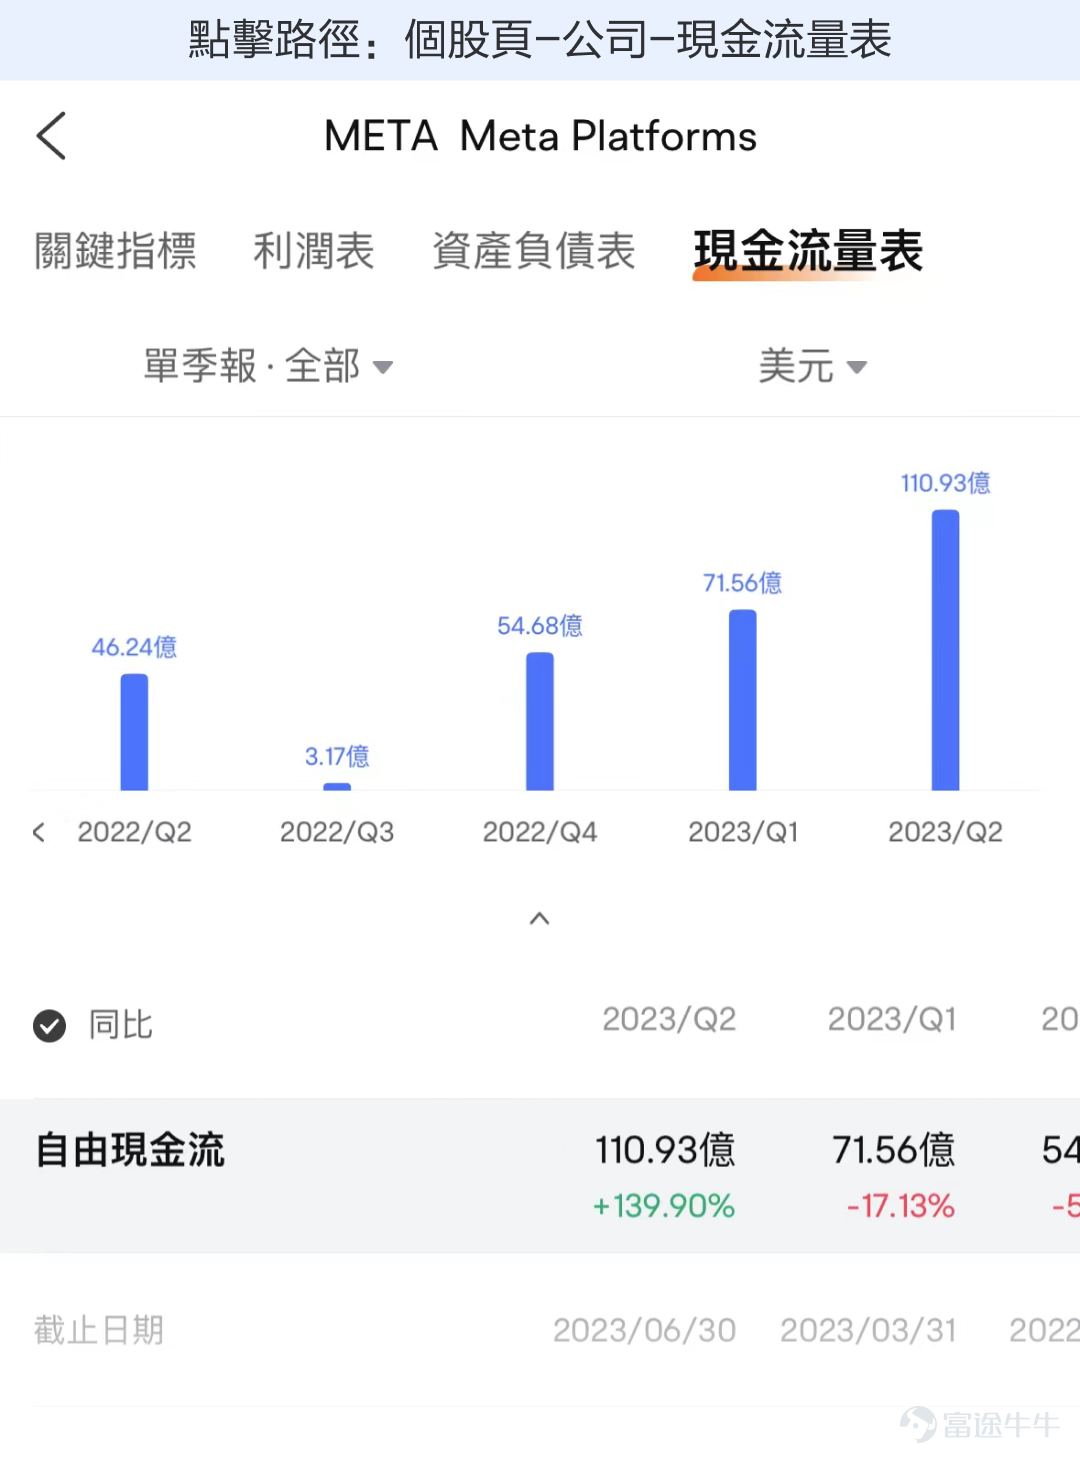Click the 2023/03/31 date cell
The width and height of the screenshot is (1080, 1461).
pyautogui.click(x=868, y=1330)
